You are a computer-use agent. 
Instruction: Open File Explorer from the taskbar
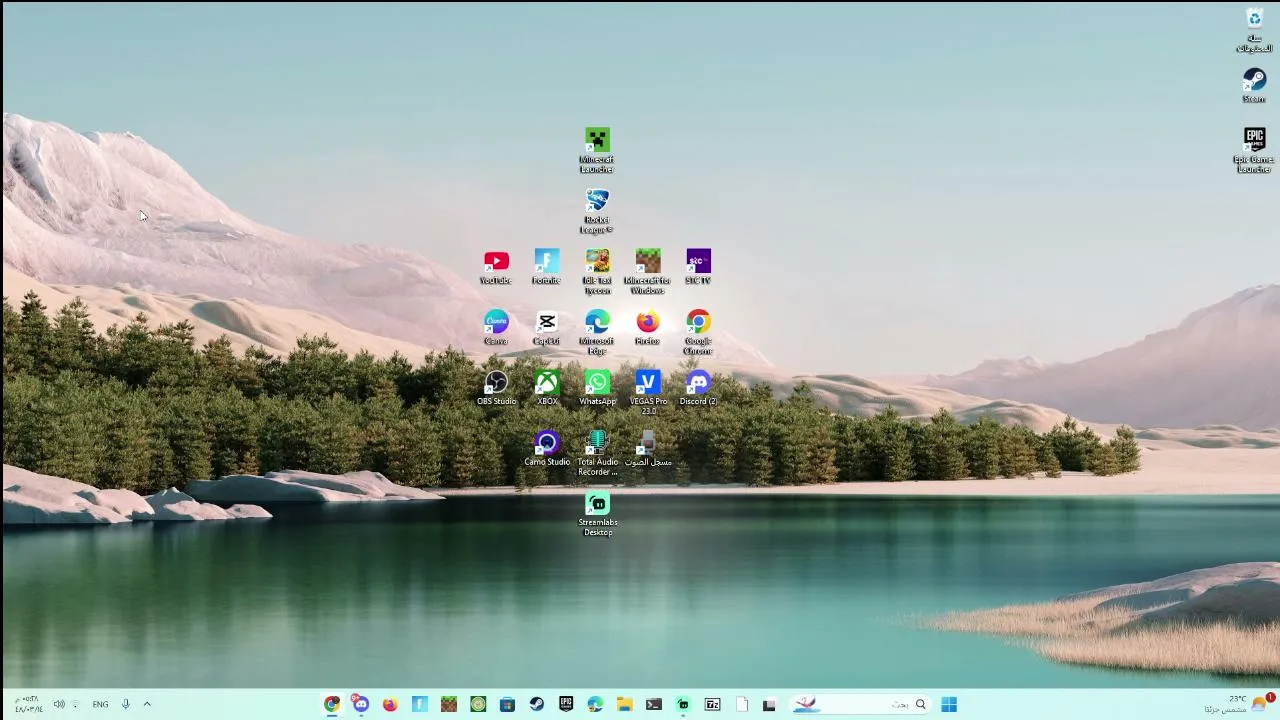(625, 705)
